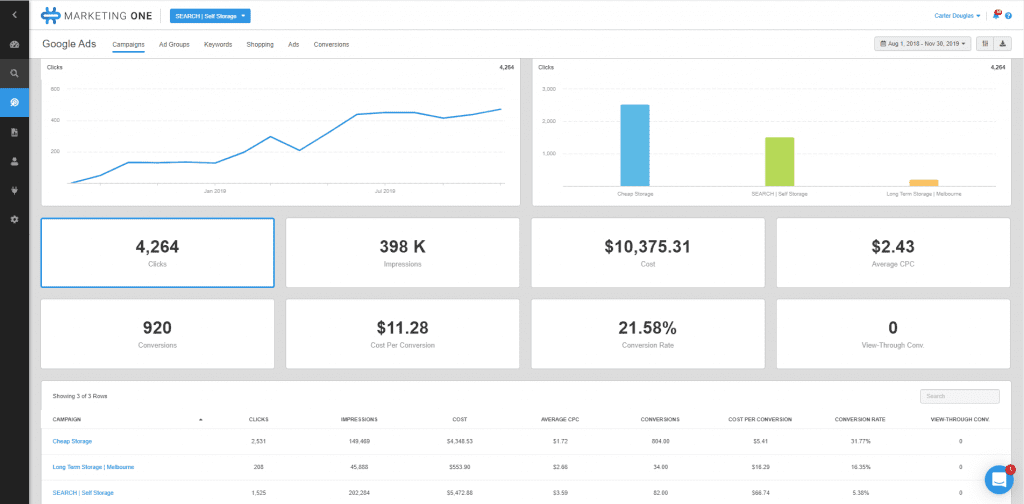The height and width of the screenshot is (504, 1024).
Task: Click the blue Cheap Storage bar in chart
Action: tap(635, 146)
